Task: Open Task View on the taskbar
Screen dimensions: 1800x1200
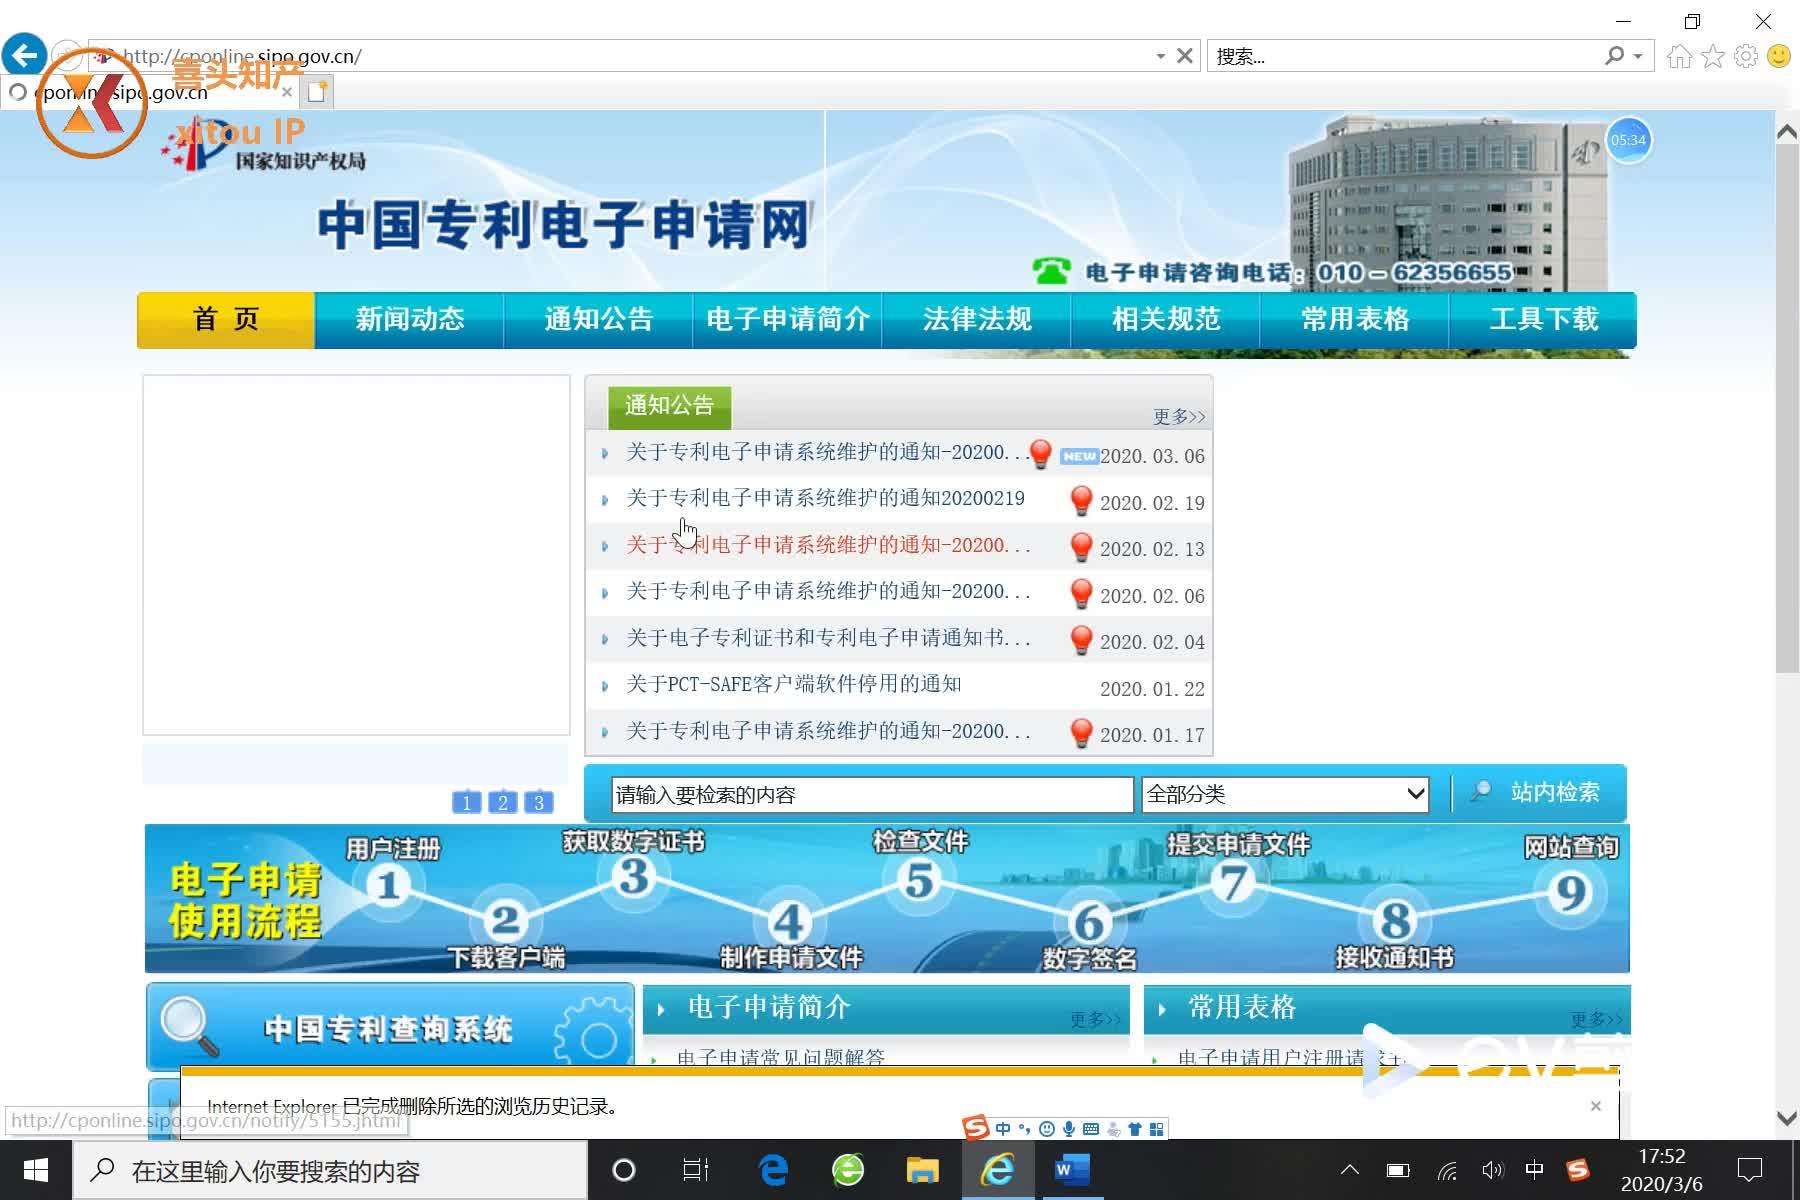Action: (695, 1170)
